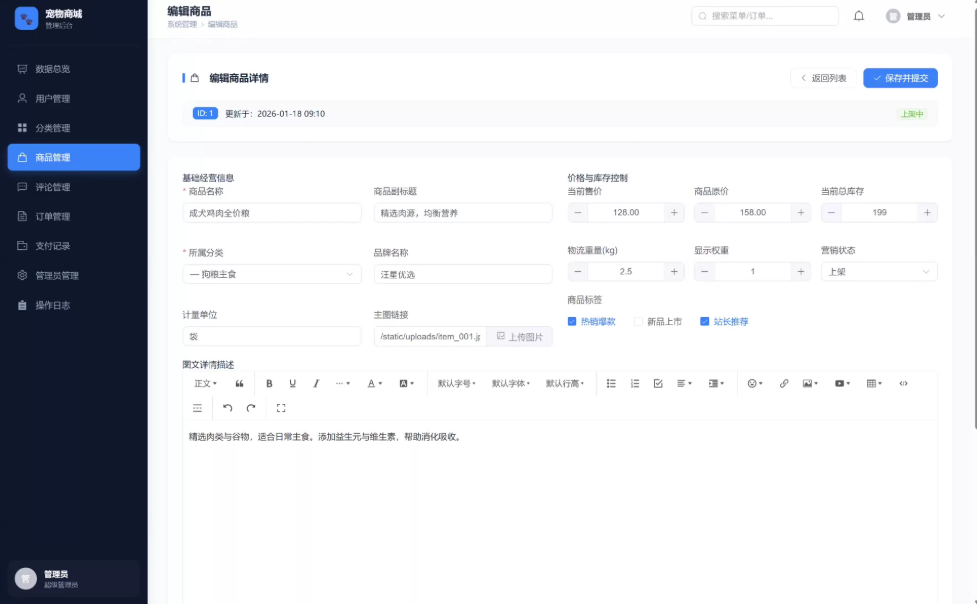
Task: Toggle italic formatting in the editor
Action: coord(316,383)
